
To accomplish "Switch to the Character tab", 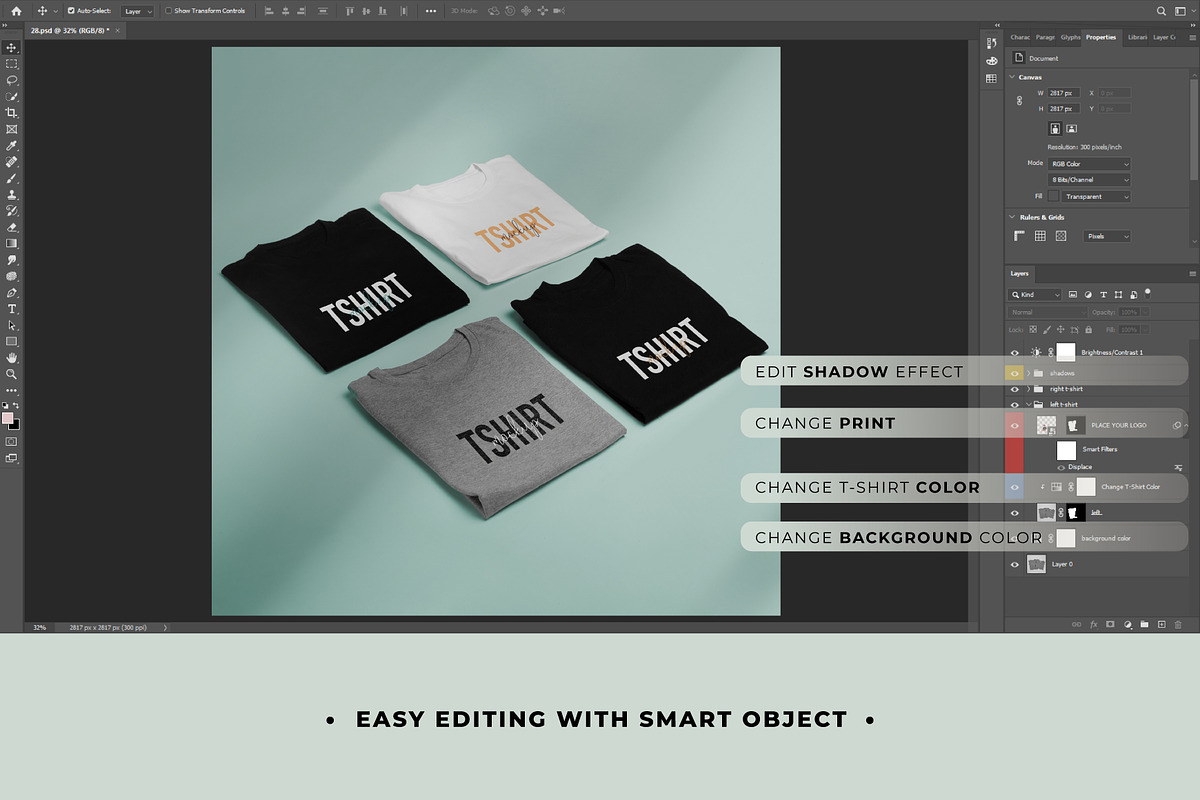I will (x=1020, y=37).
